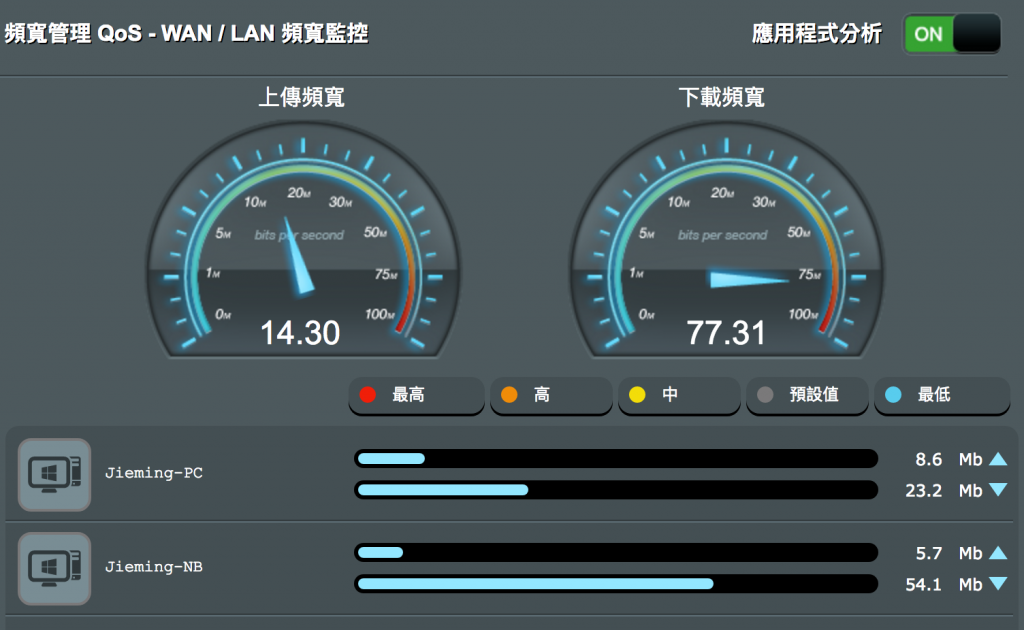Click Jieming-NB upload arrow icon

tap(998, 553)
